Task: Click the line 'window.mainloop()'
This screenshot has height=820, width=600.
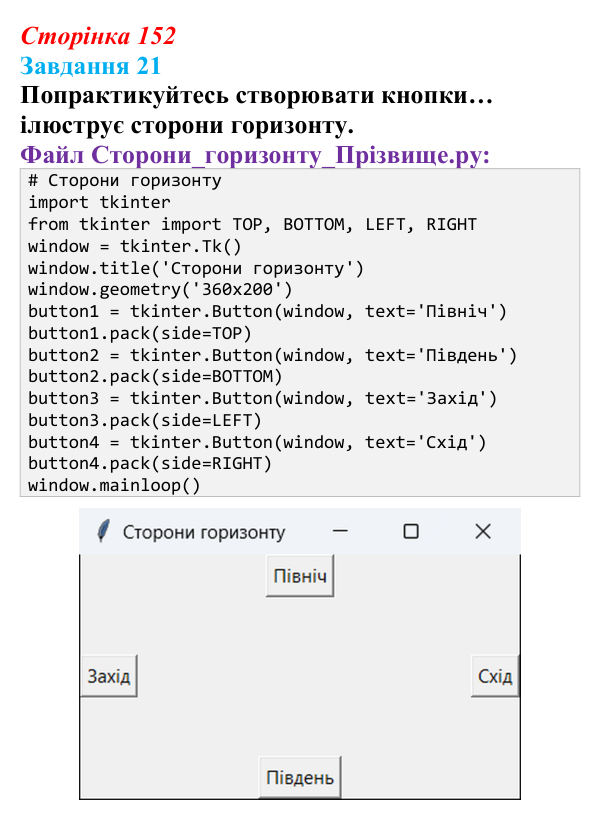Action: pos(115,486)
